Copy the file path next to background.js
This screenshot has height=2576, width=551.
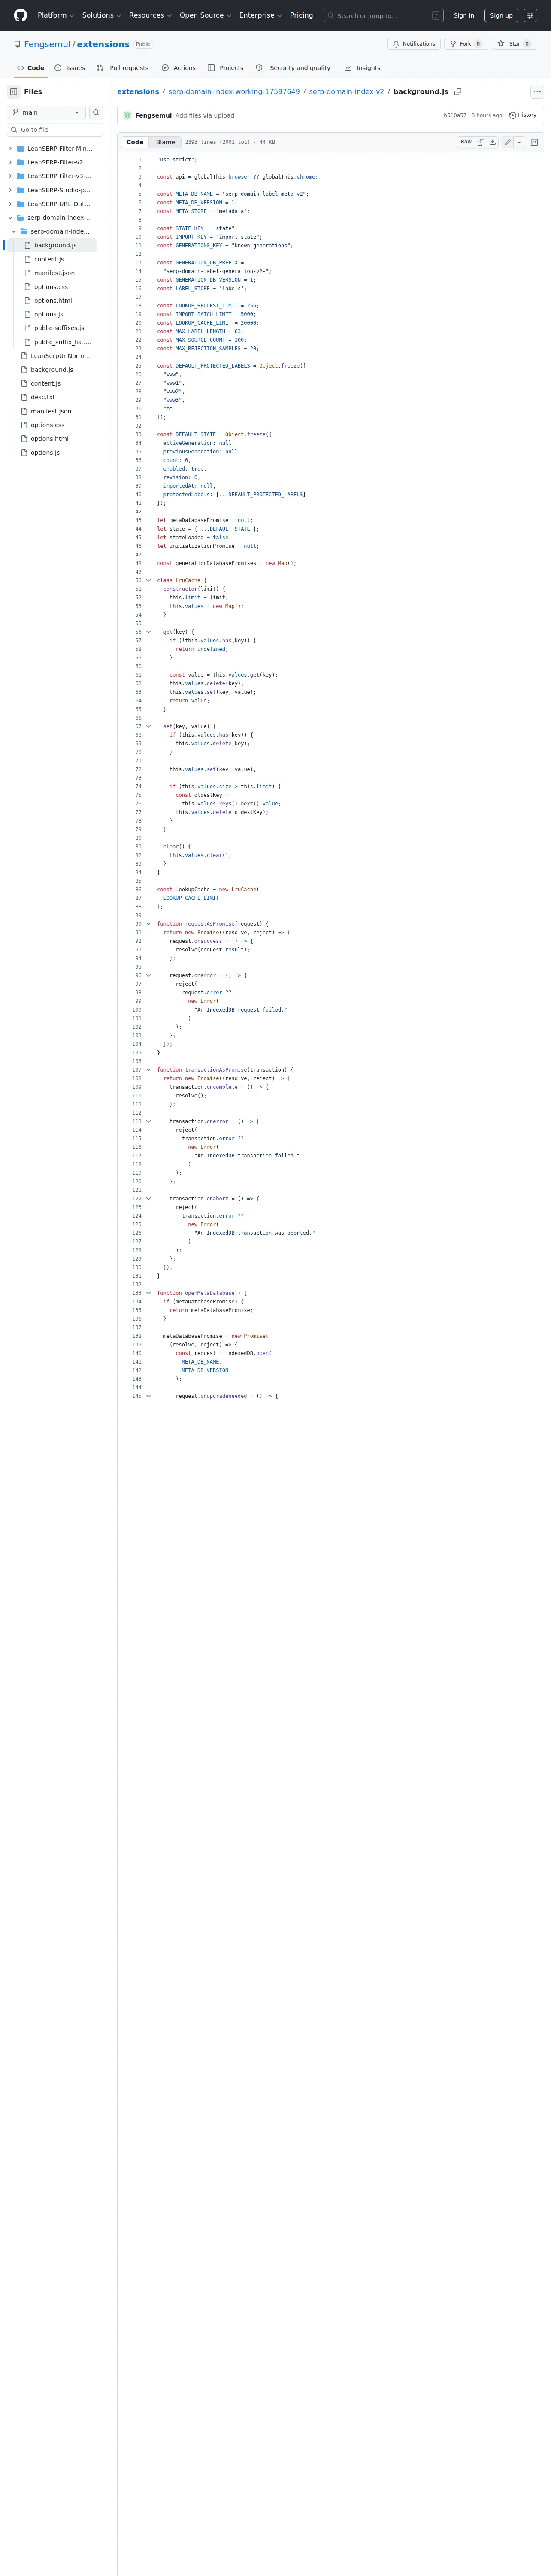(458, 92)
